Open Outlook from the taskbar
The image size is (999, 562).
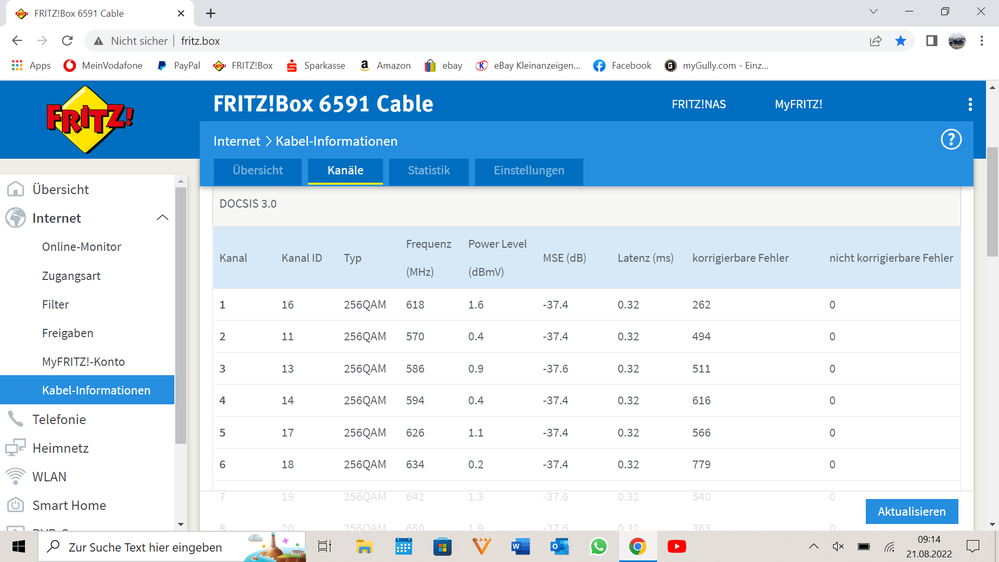tap(559, 547)
